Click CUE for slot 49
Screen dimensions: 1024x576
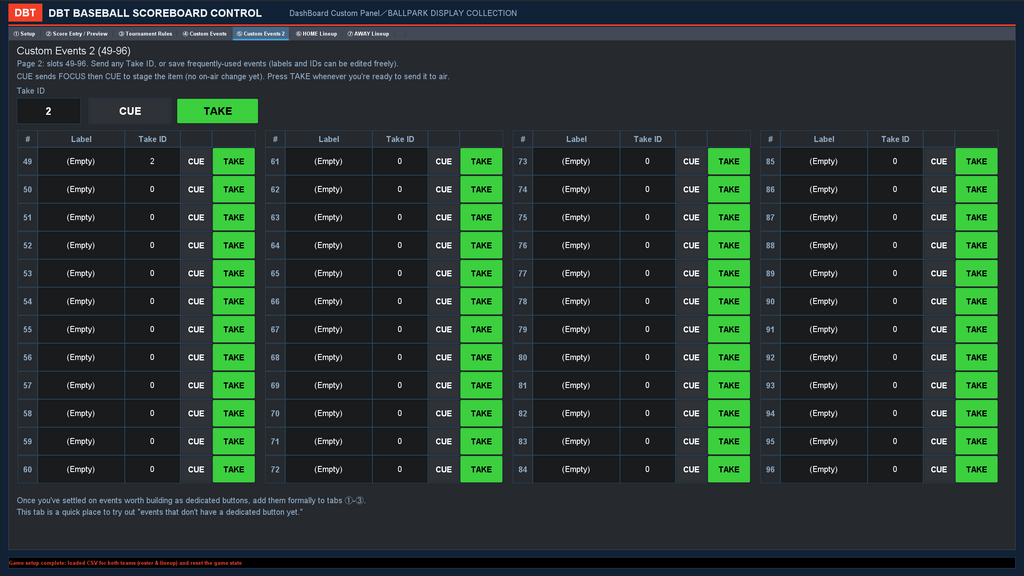[x=196, y=161]
